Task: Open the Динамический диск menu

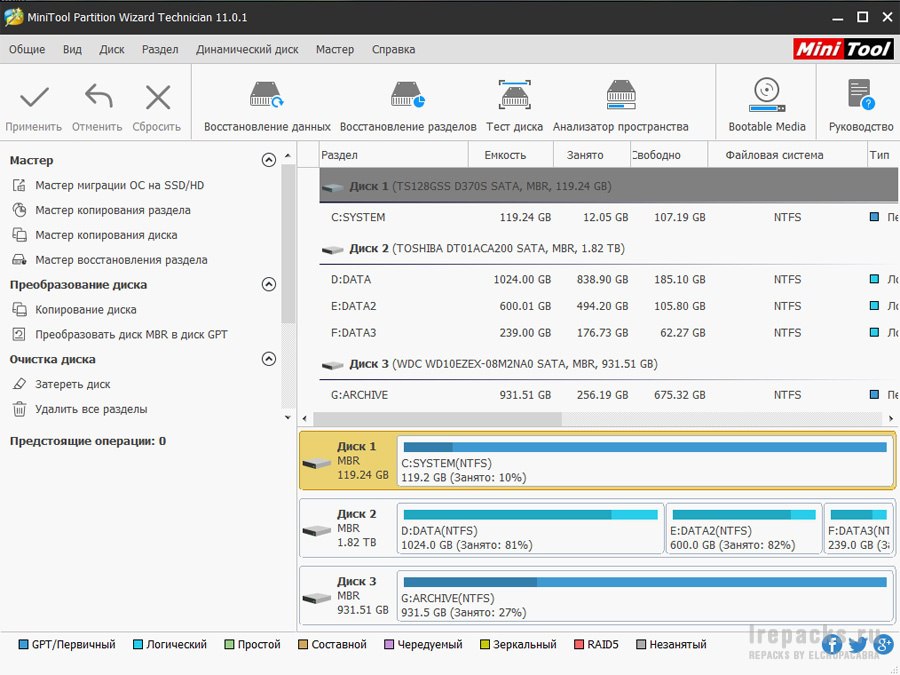Action: (x=247, y=49)
